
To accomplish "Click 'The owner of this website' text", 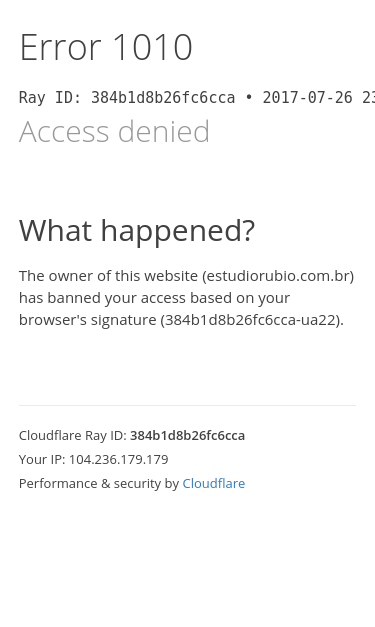I will pyautogui.click(x=108, y=276).
